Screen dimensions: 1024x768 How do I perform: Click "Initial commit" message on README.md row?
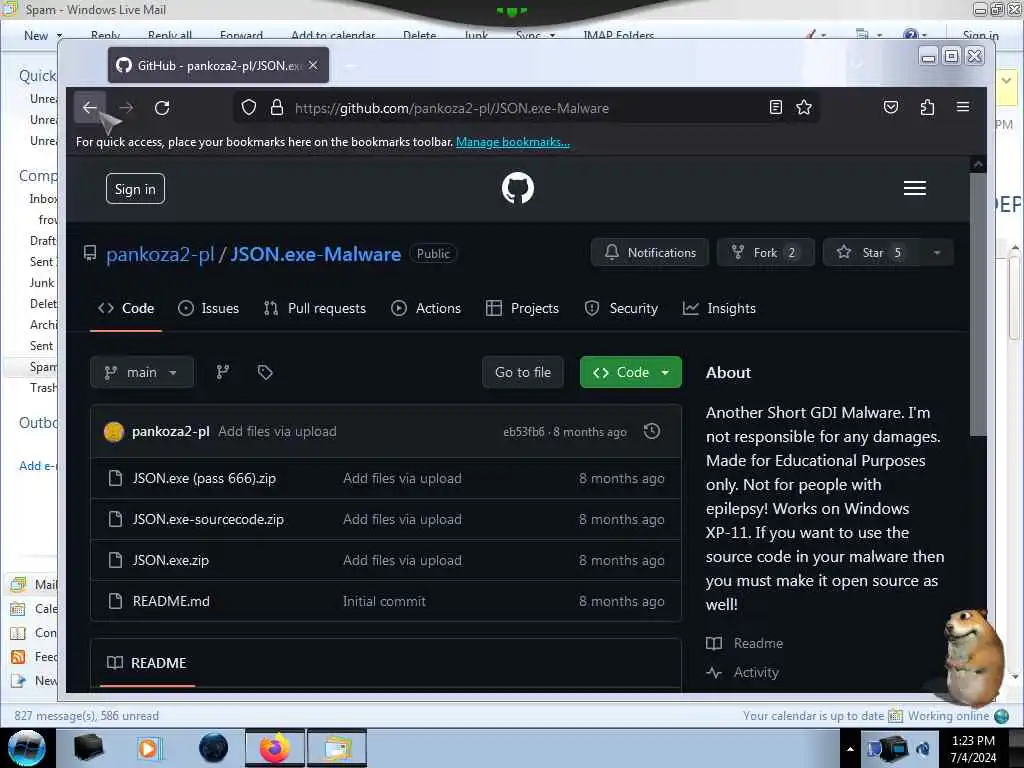point(384,601)
